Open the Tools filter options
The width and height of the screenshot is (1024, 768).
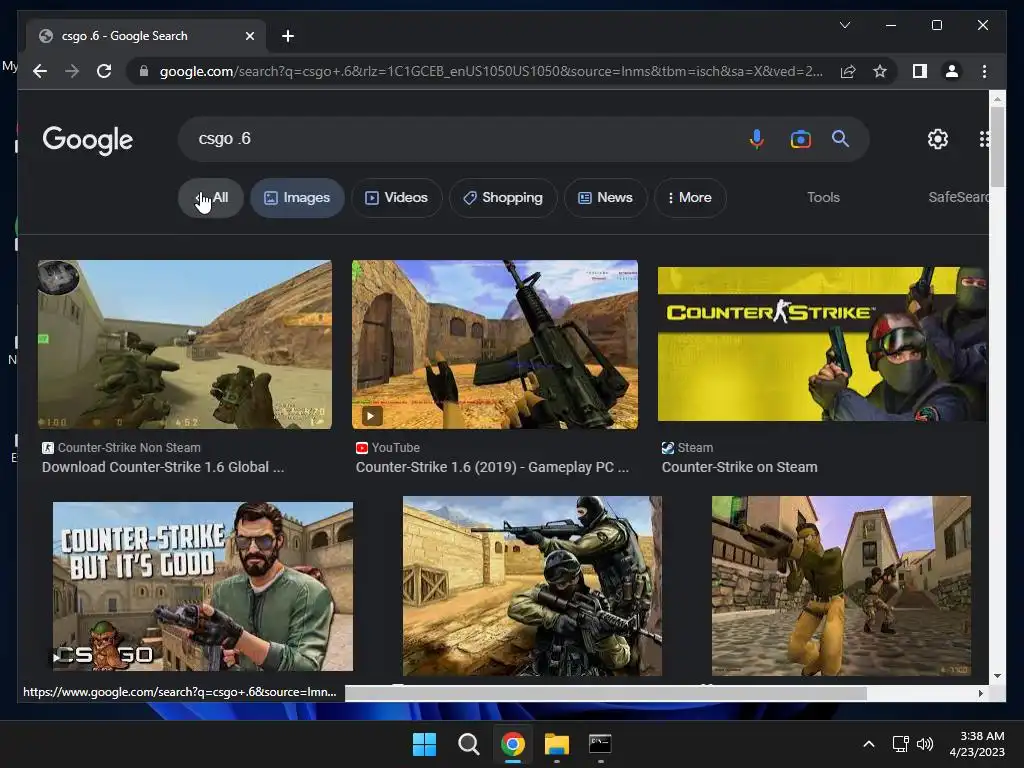(823, 197)
